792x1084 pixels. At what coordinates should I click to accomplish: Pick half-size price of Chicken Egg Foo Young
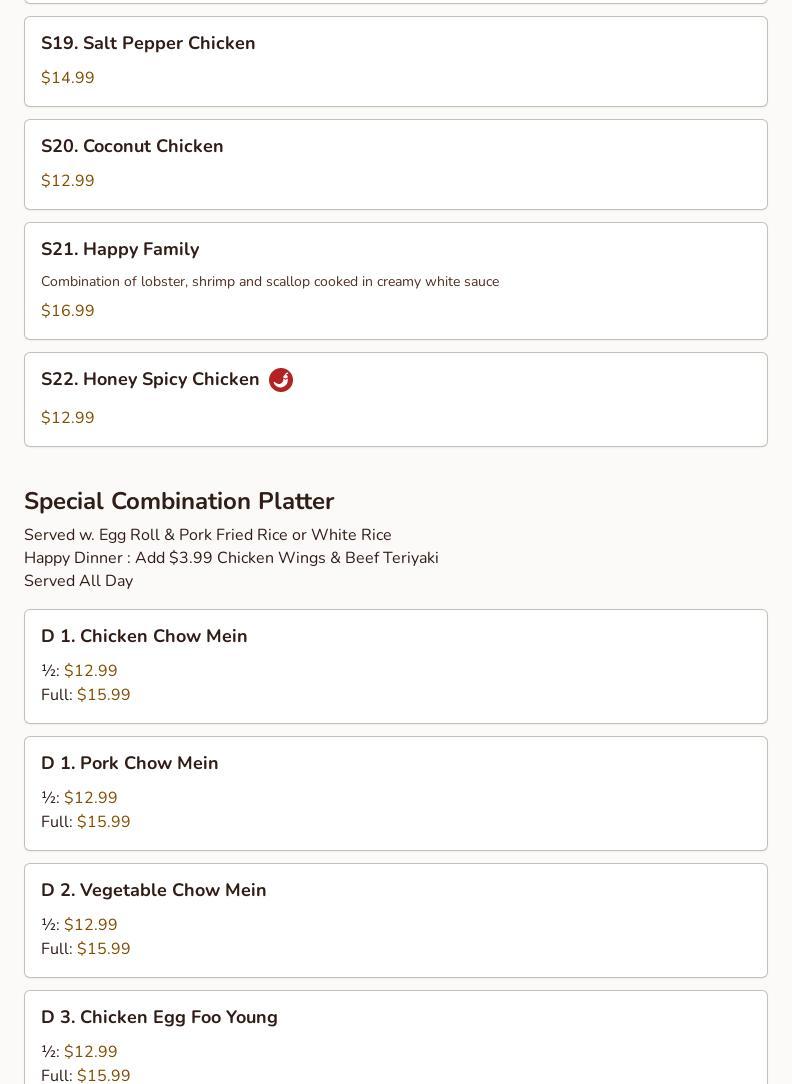91,1052
